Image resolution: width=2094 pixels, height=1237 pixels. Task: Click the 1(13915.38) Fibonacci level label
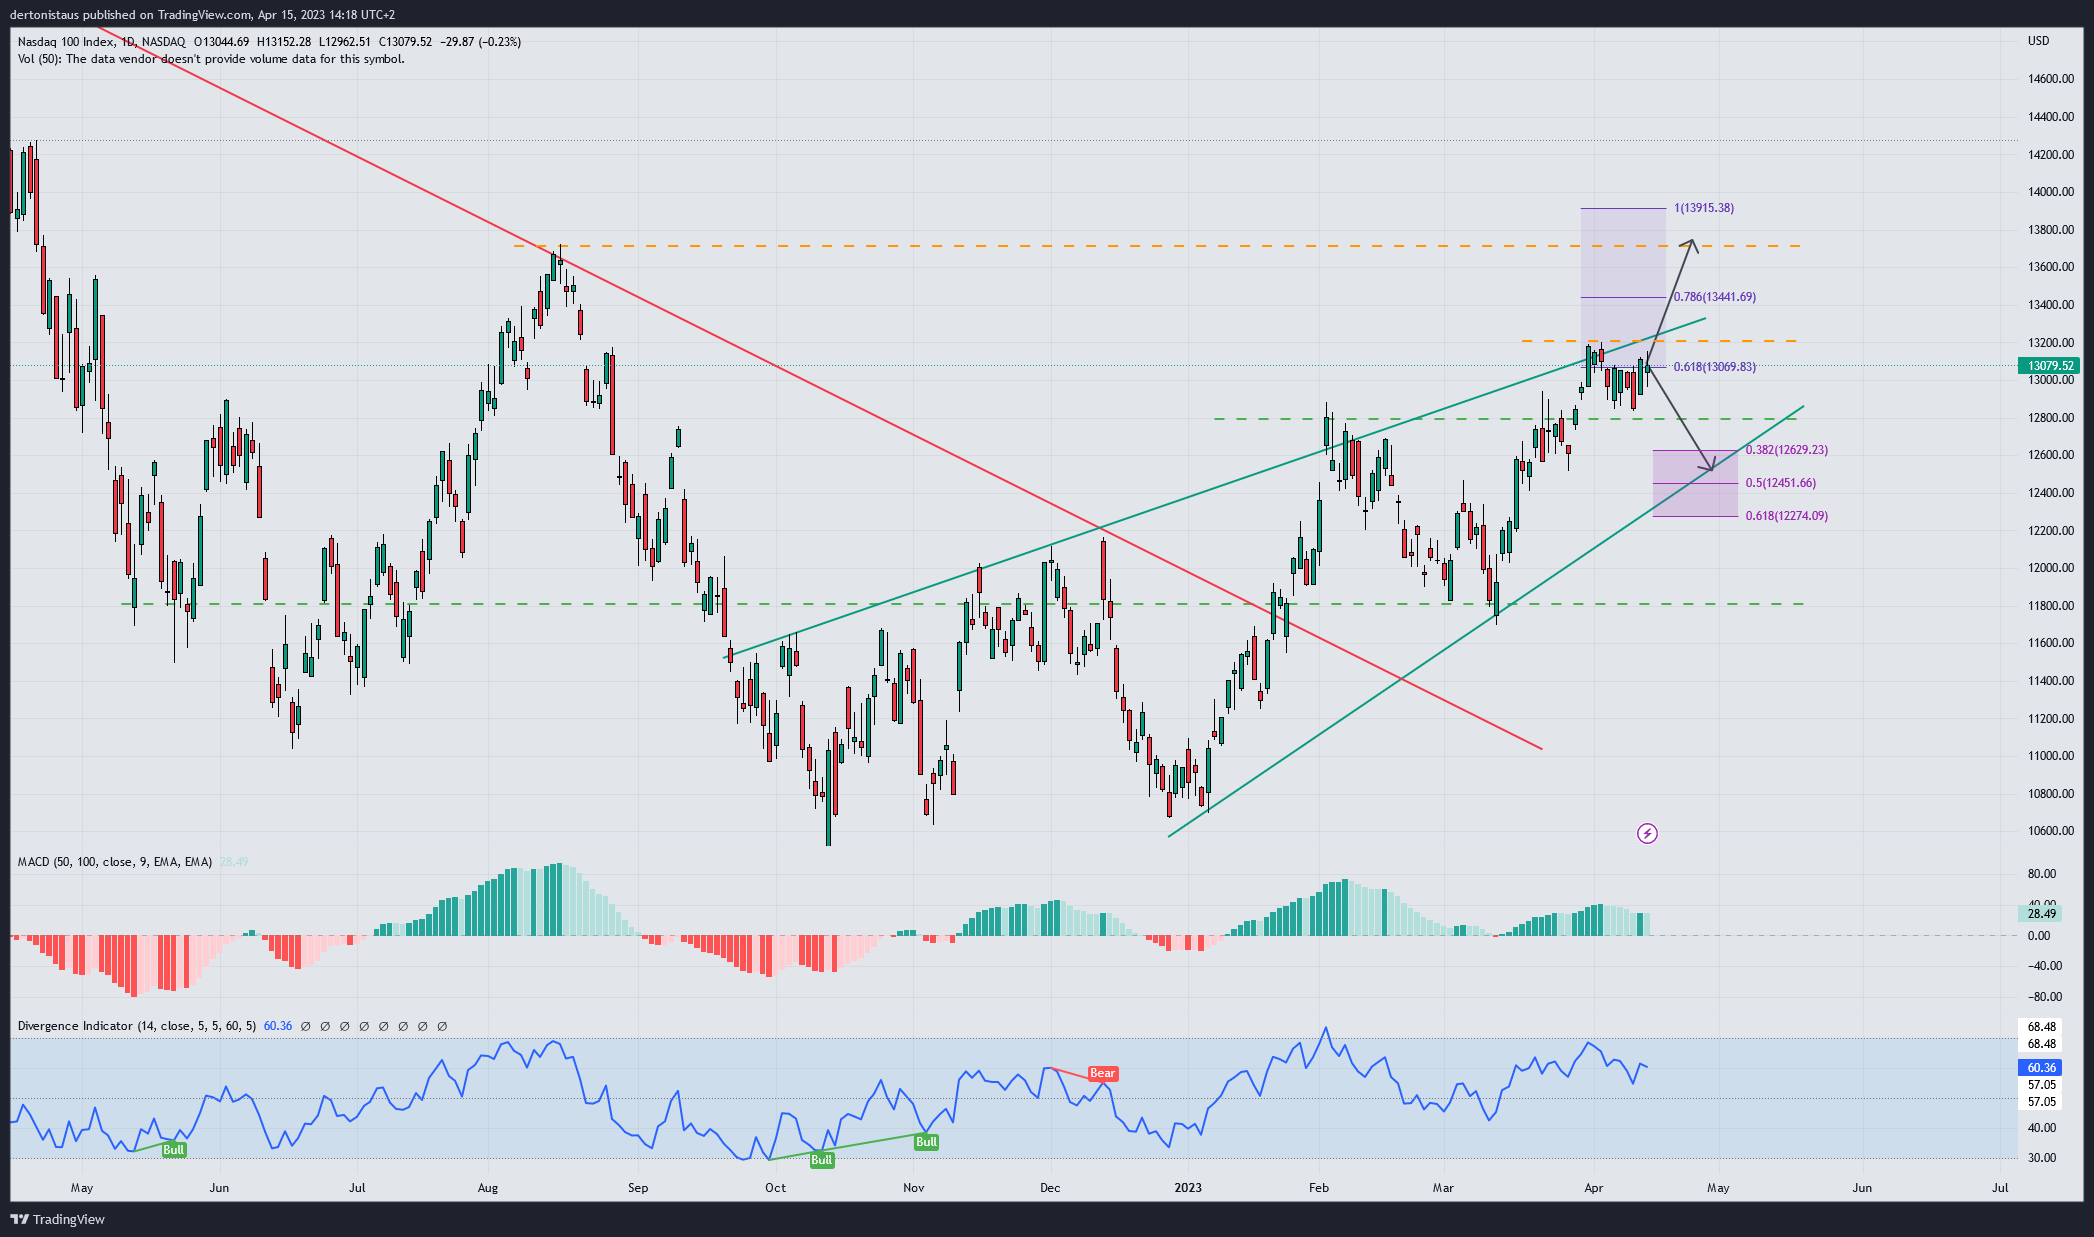pyautogui.click(x=1704, y=208)
